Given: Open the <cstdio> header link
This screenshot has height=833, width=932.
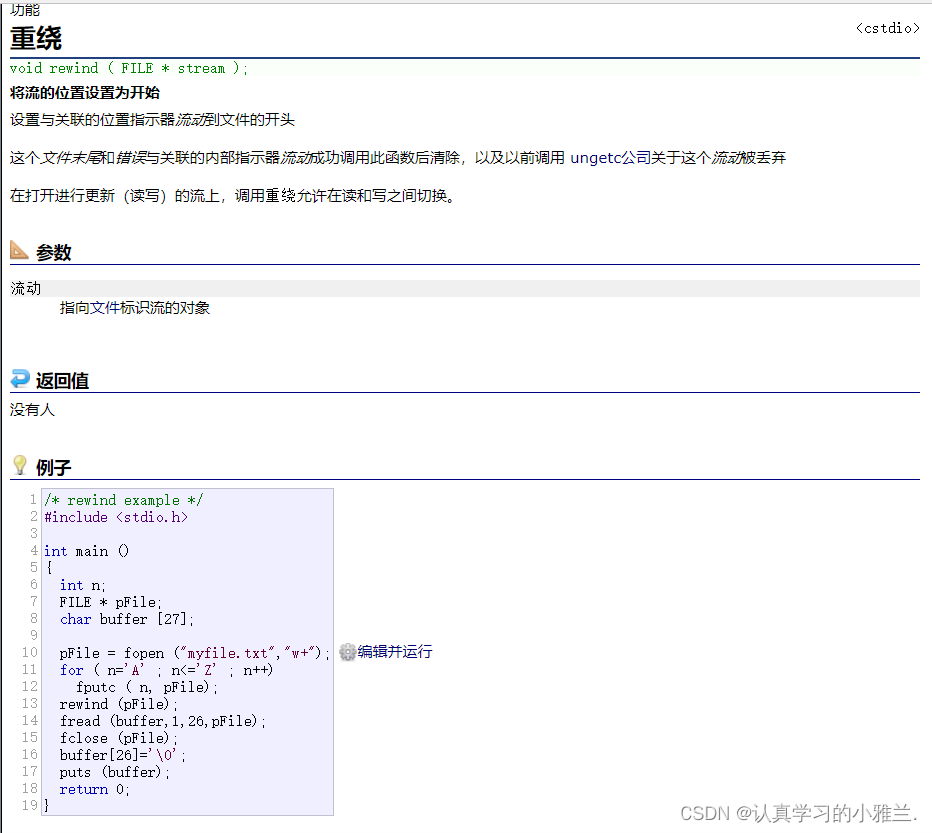Looking at the screenshot, I should 887,28.
